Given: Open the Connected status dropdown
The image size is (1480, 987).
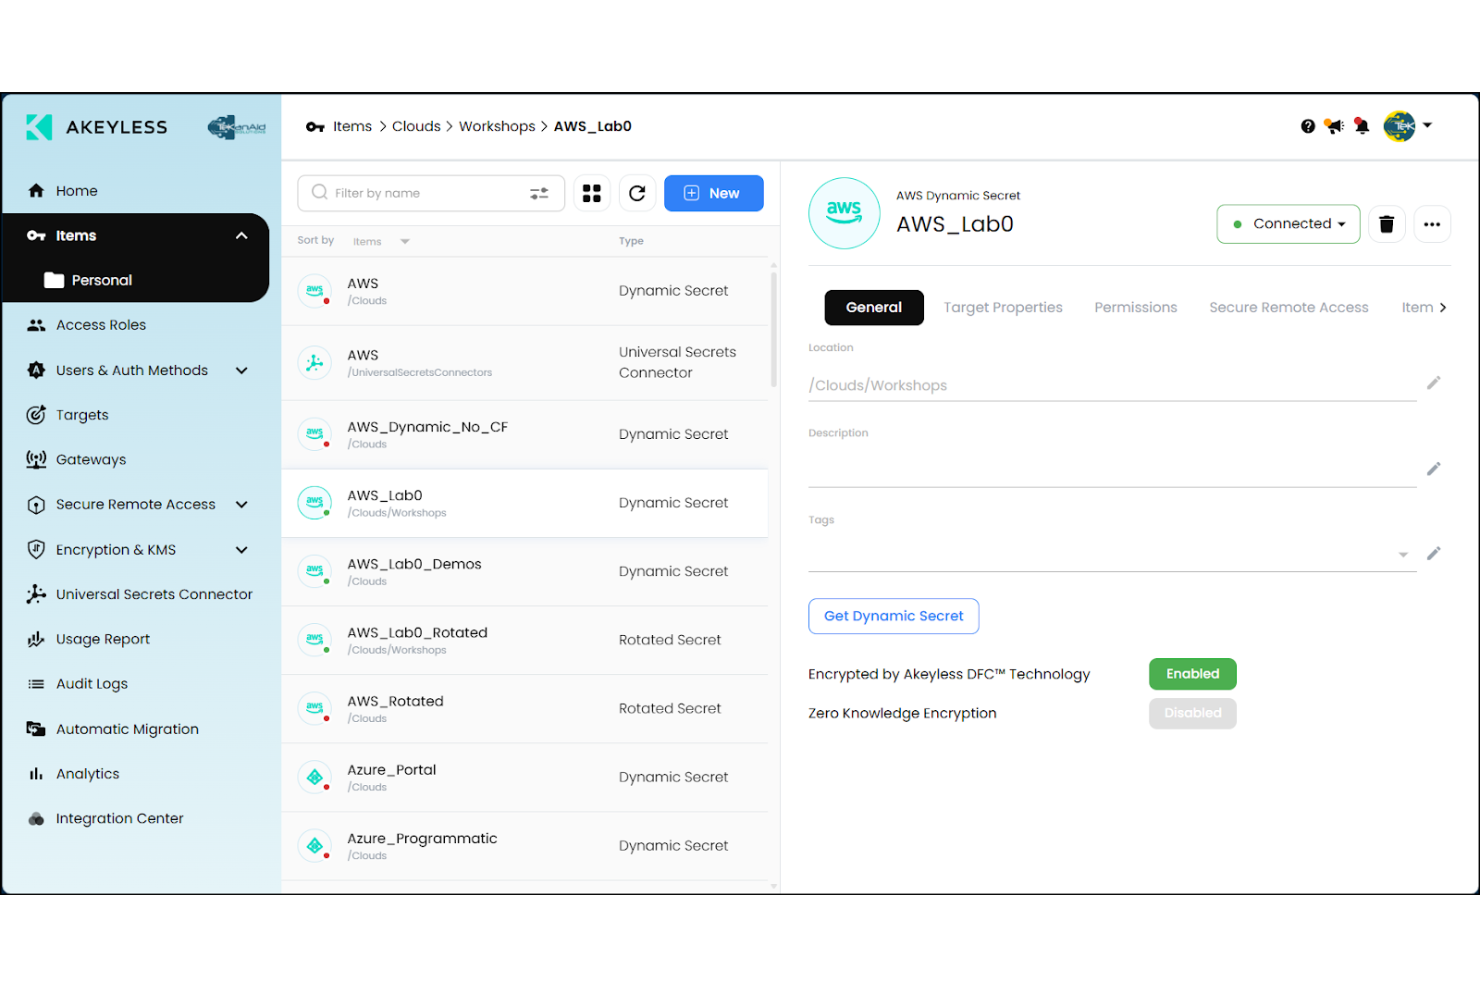Looking at the screenshot, I should tap(1288, 224).
